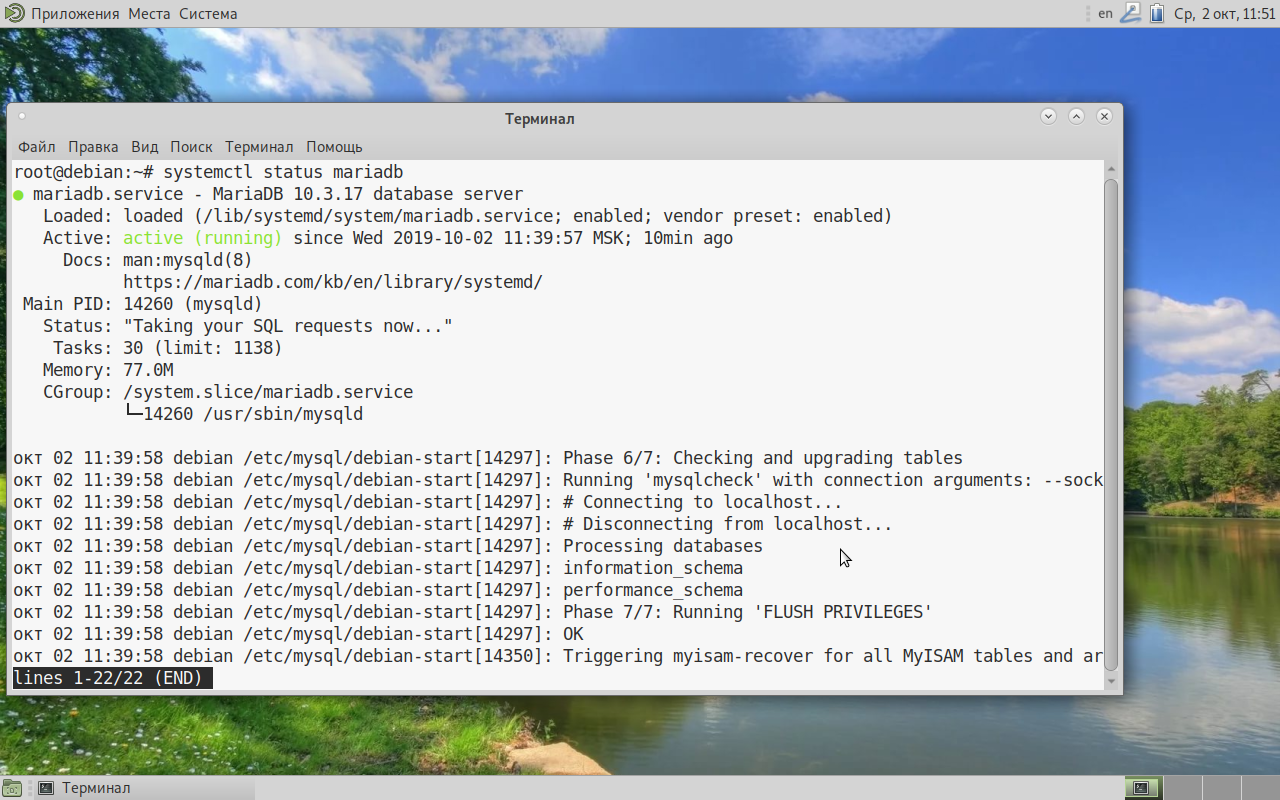Screen dimensions: 1280x800
Task: Open the Правка menu in Terminal
Action: [x=93, y=147]
